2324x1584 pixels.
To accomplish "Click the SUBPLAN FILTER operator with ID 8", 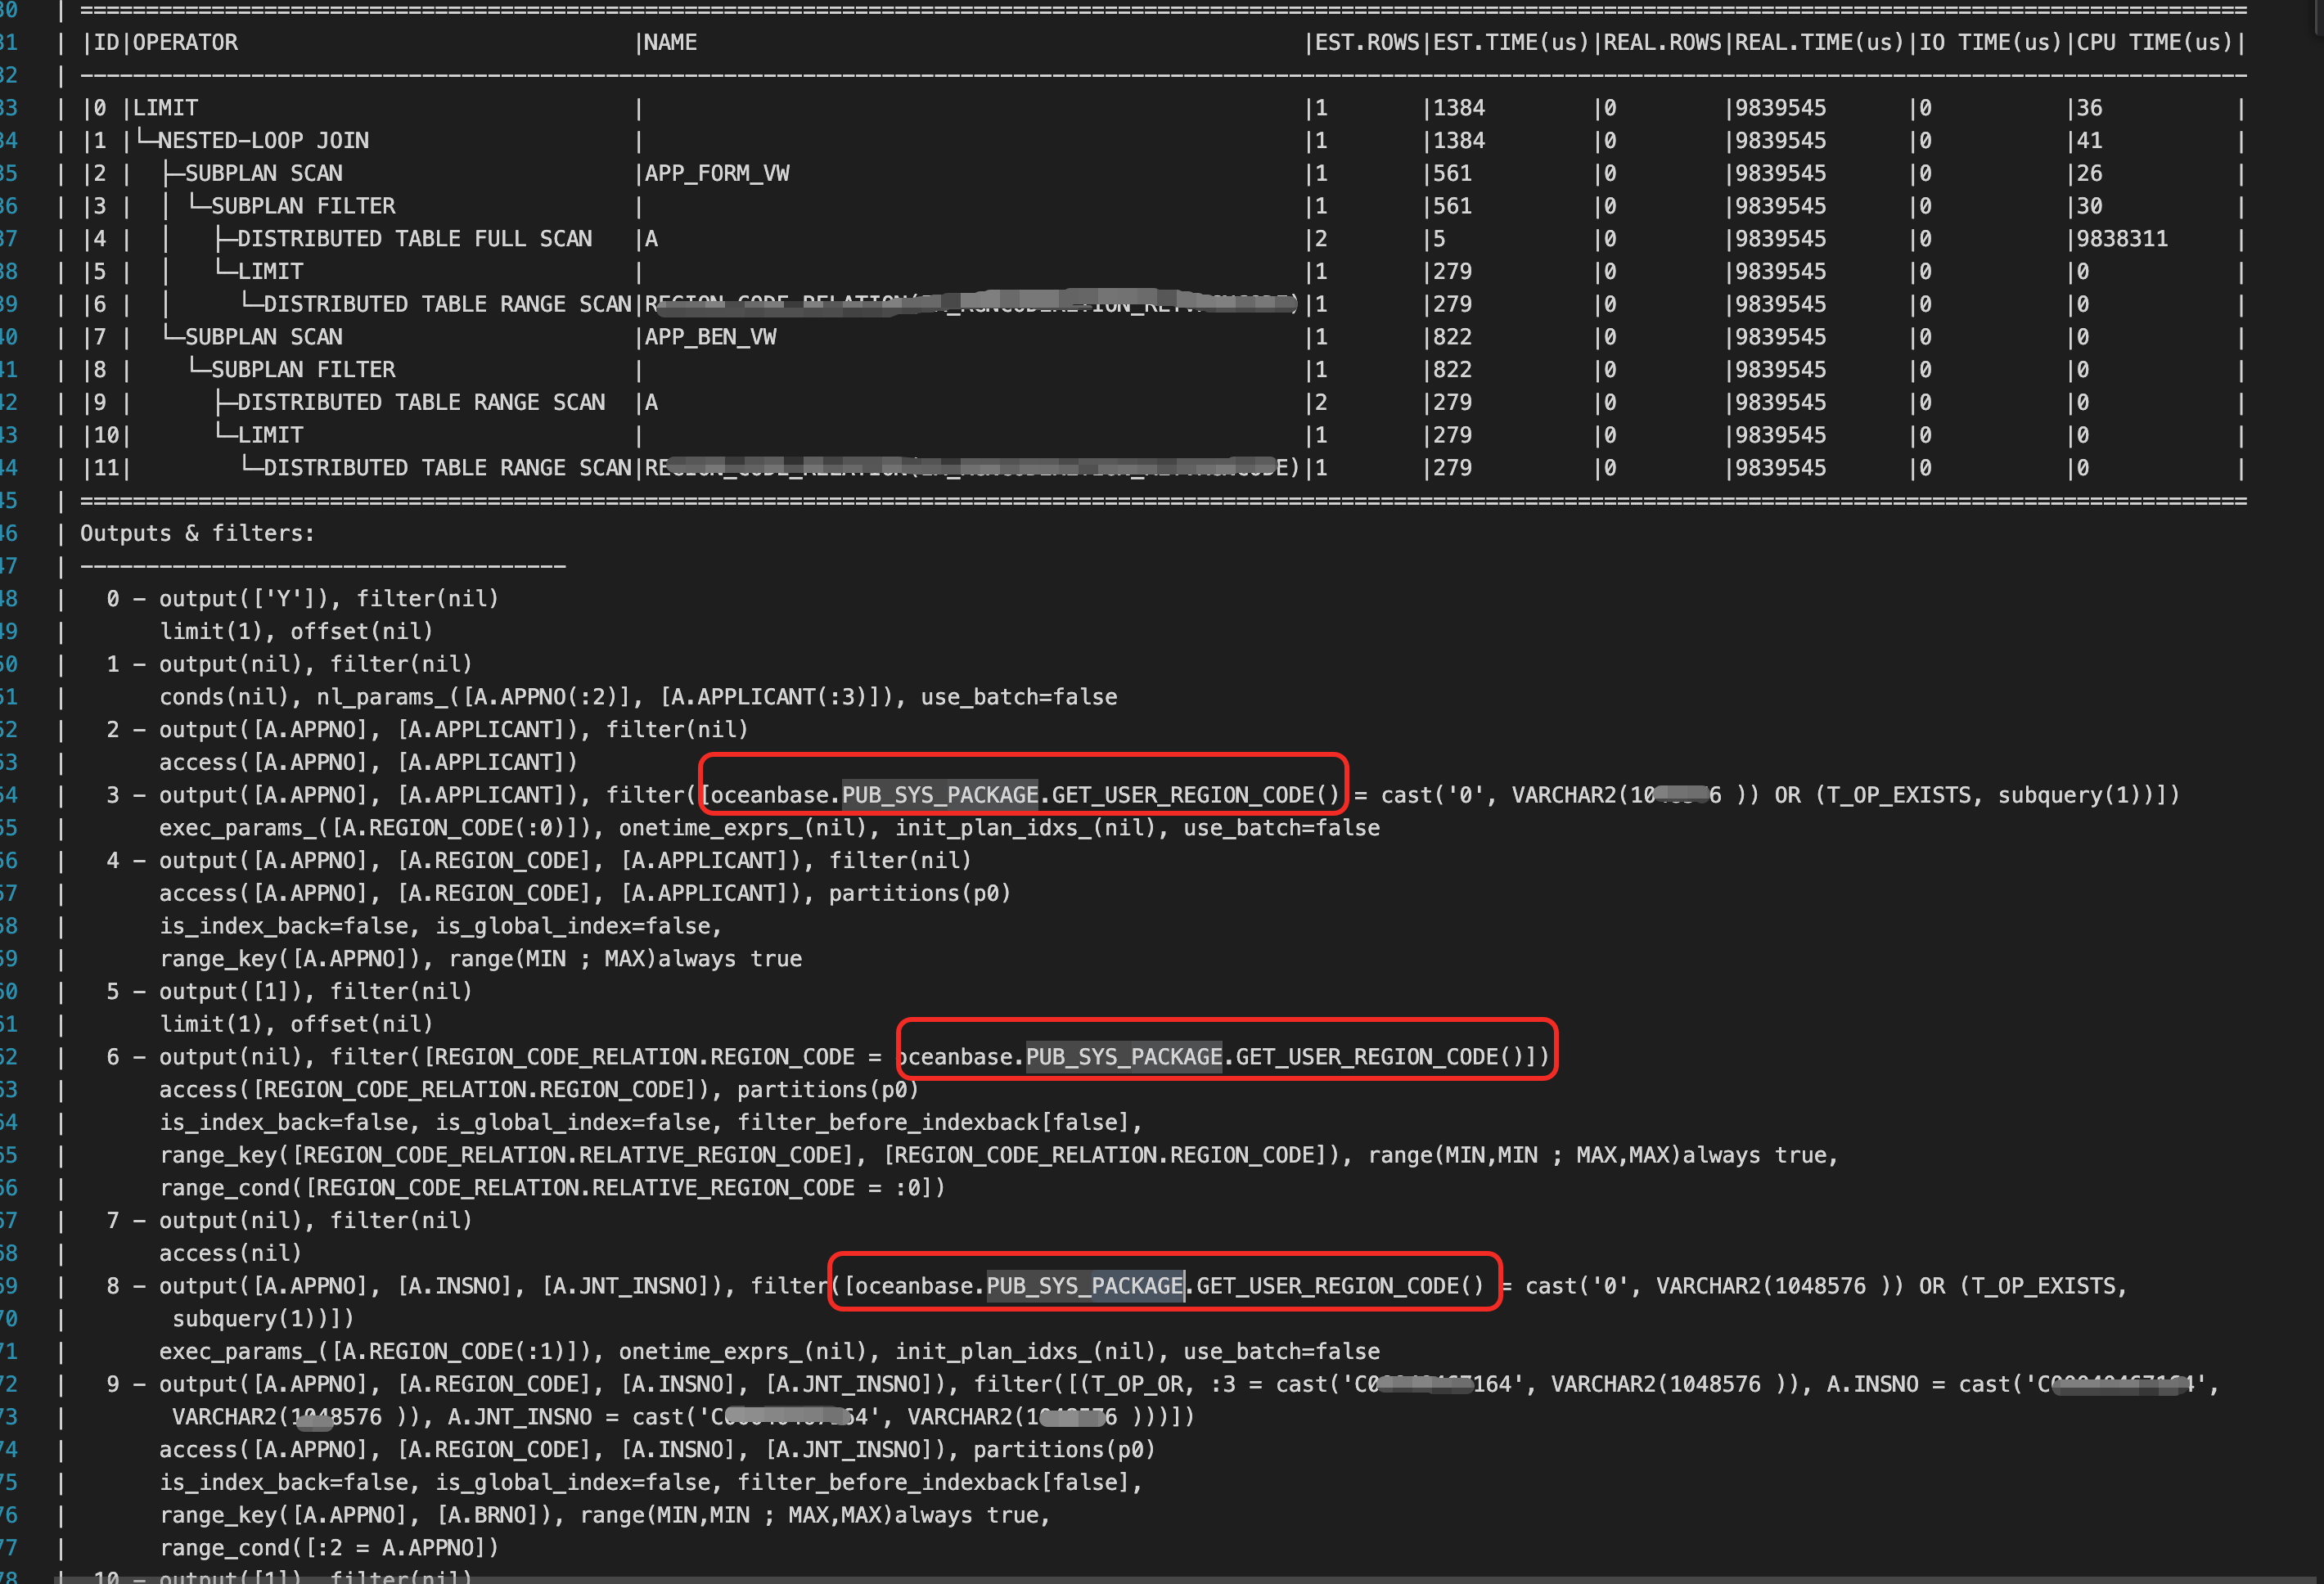I will coord(303,370).
